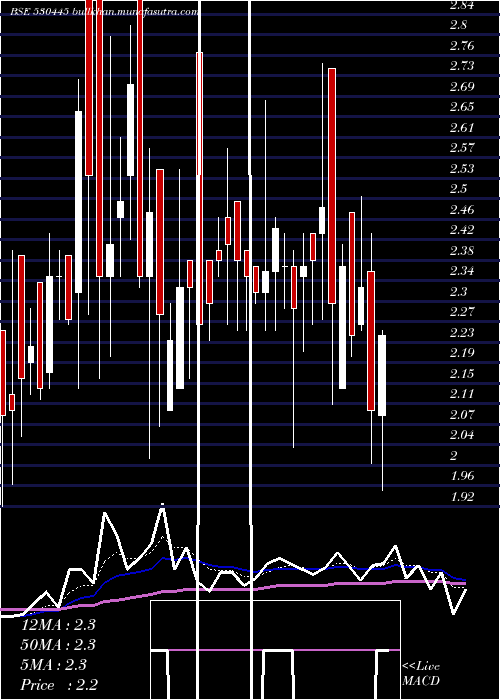Click the 2.11 axis value

point(462,394)
